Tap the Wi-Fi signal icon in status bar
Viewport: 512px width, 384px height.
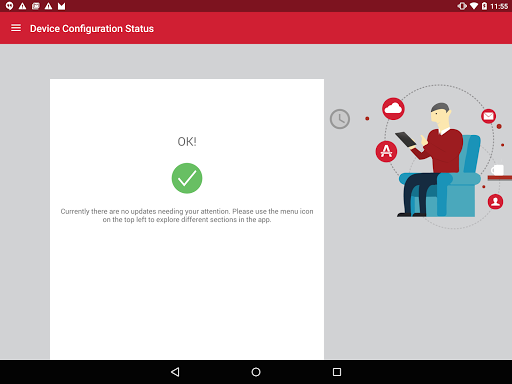click(474, 6)
